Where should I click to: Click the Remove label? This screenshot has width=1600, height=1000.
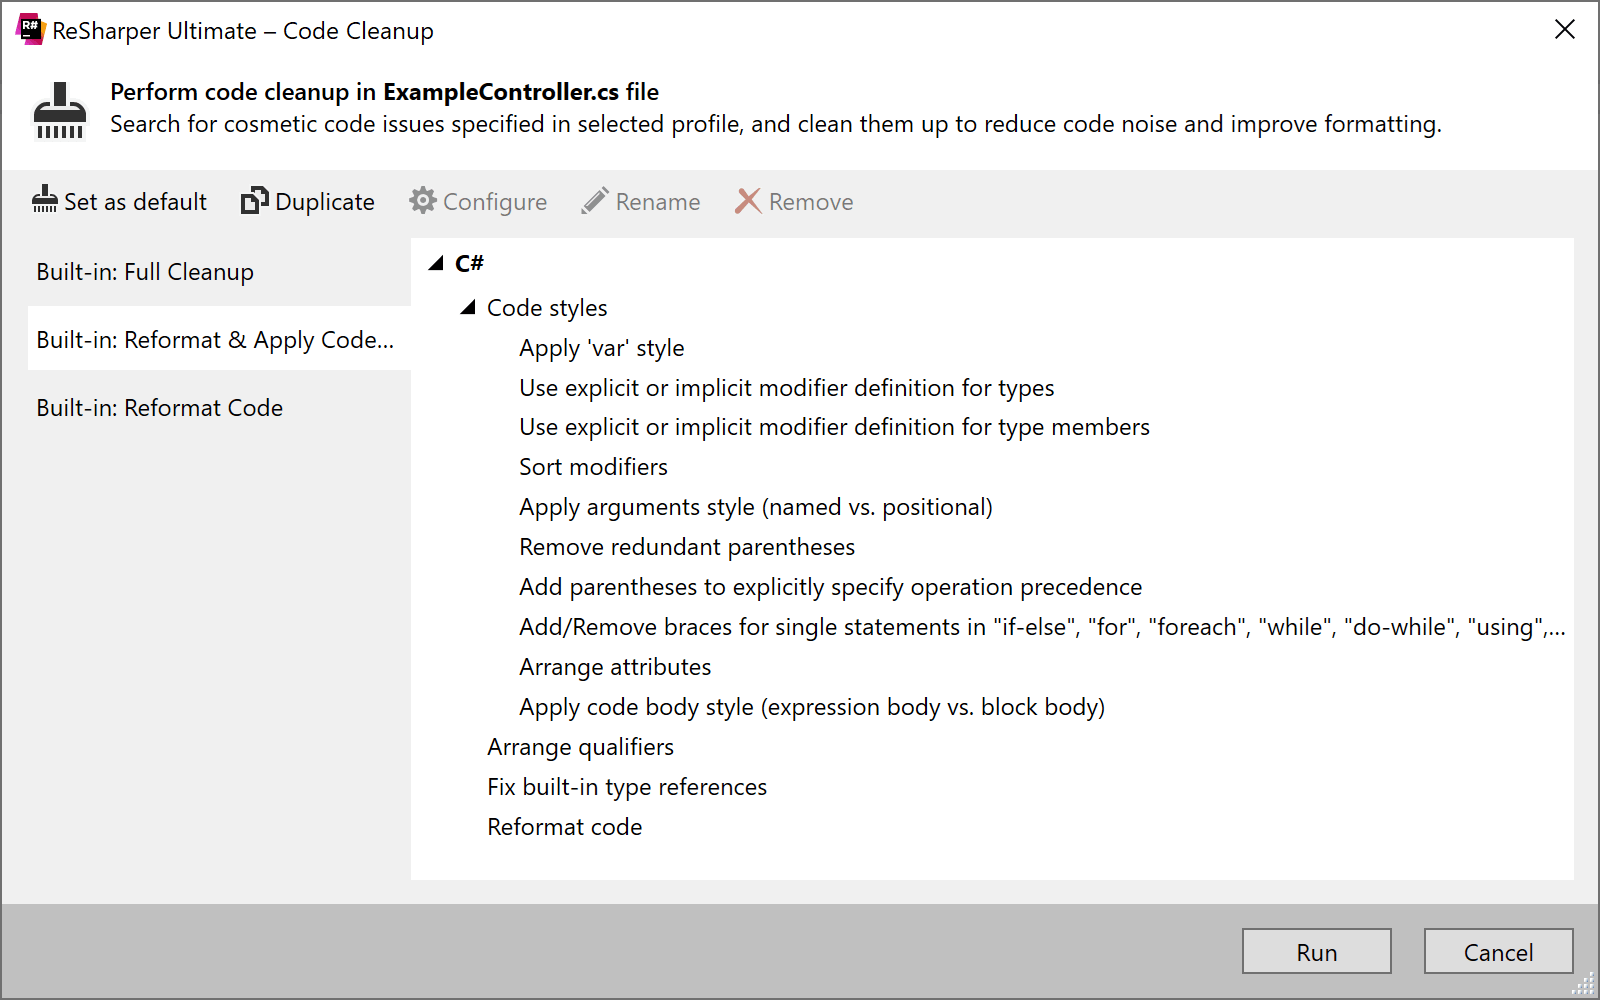click(811, 202)
